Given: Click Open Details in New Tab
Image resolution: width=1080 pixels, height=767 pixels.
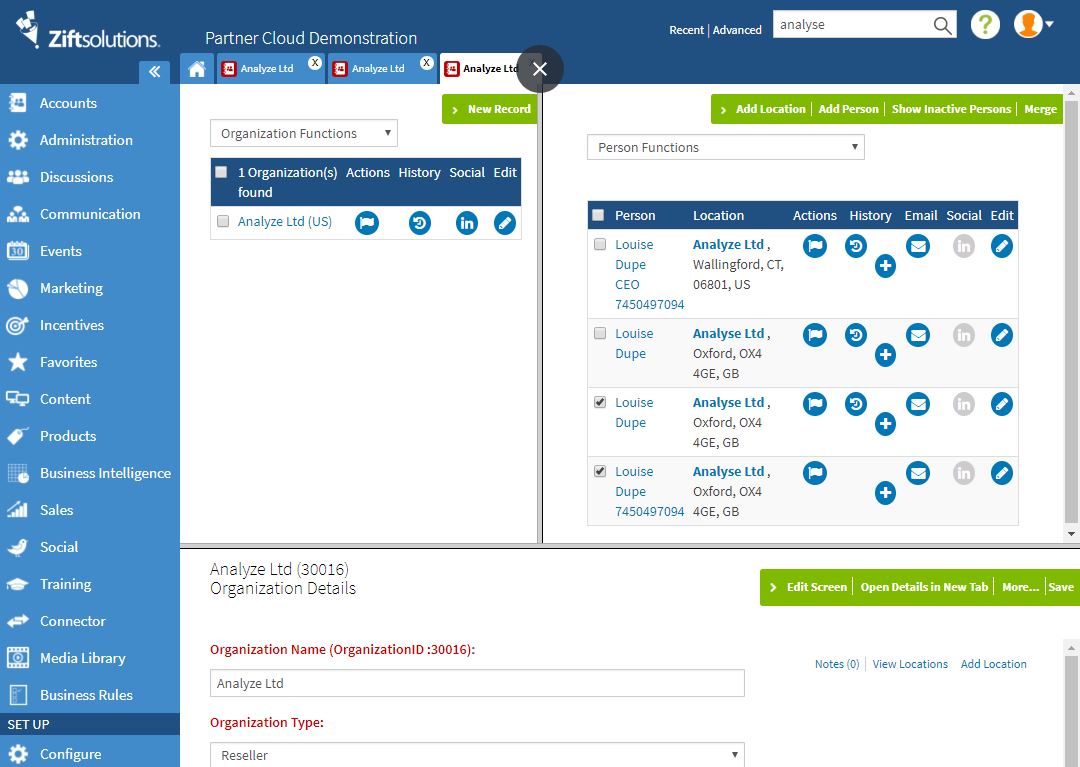Looking at the screenshot, I should tap(924, 587).
